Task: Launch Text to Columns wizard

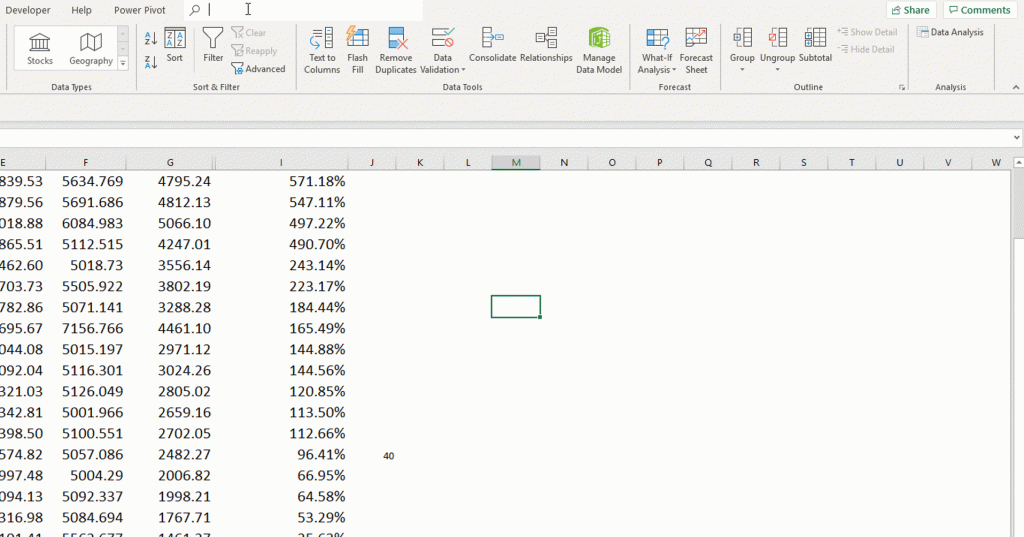Action: click(321, 51)
